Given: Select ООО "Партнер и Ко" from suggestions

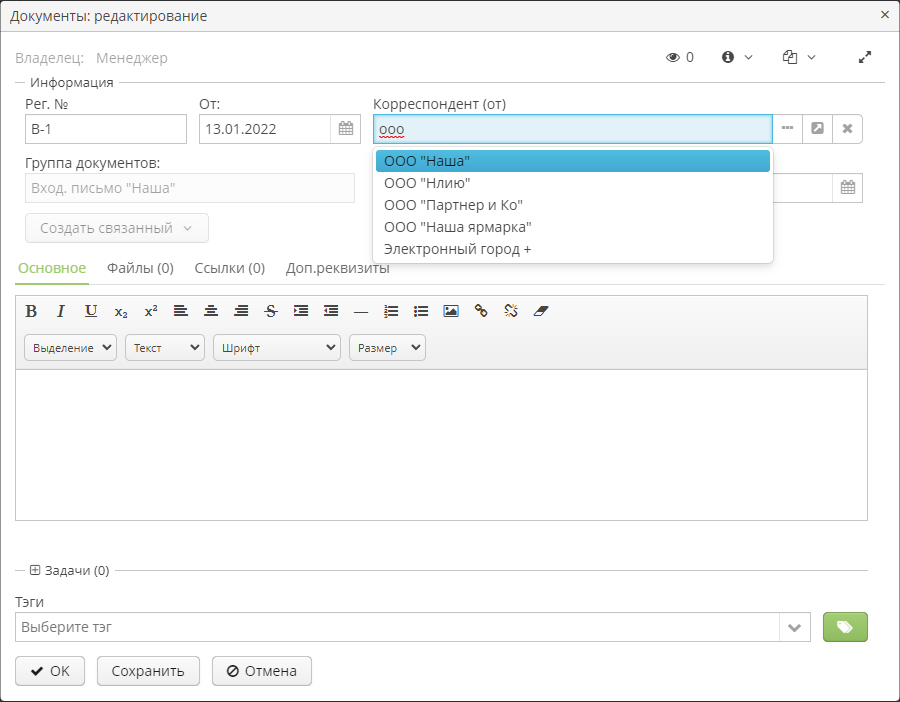Looking at the screenshot, I should click(453, 205).
